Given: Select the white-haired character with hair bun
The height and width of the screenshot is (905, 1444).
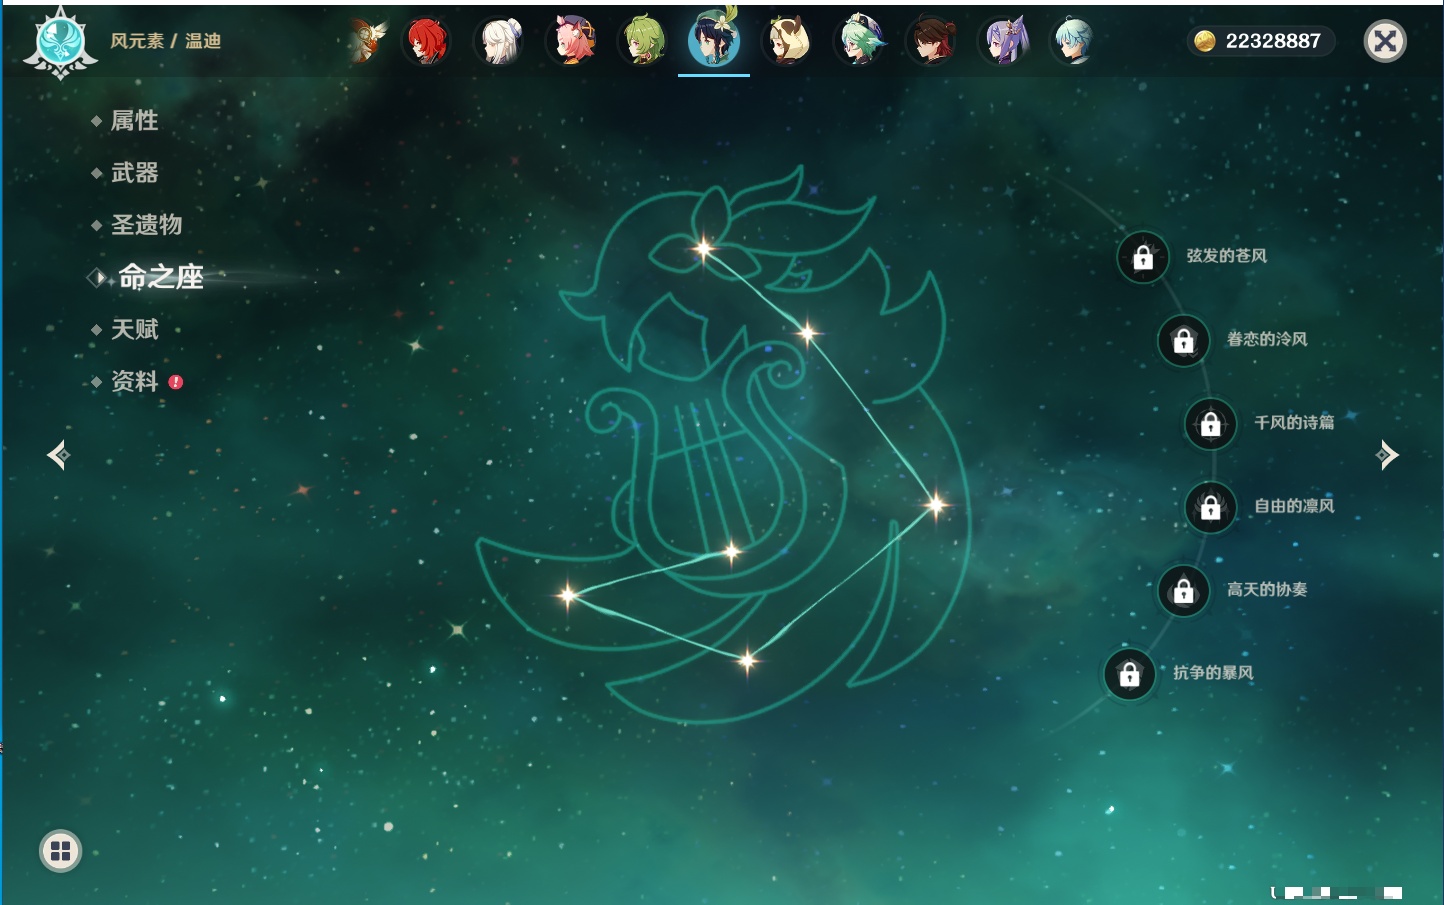Looking at the screenshot, I should pyautogui.click(x=500, y=42).
